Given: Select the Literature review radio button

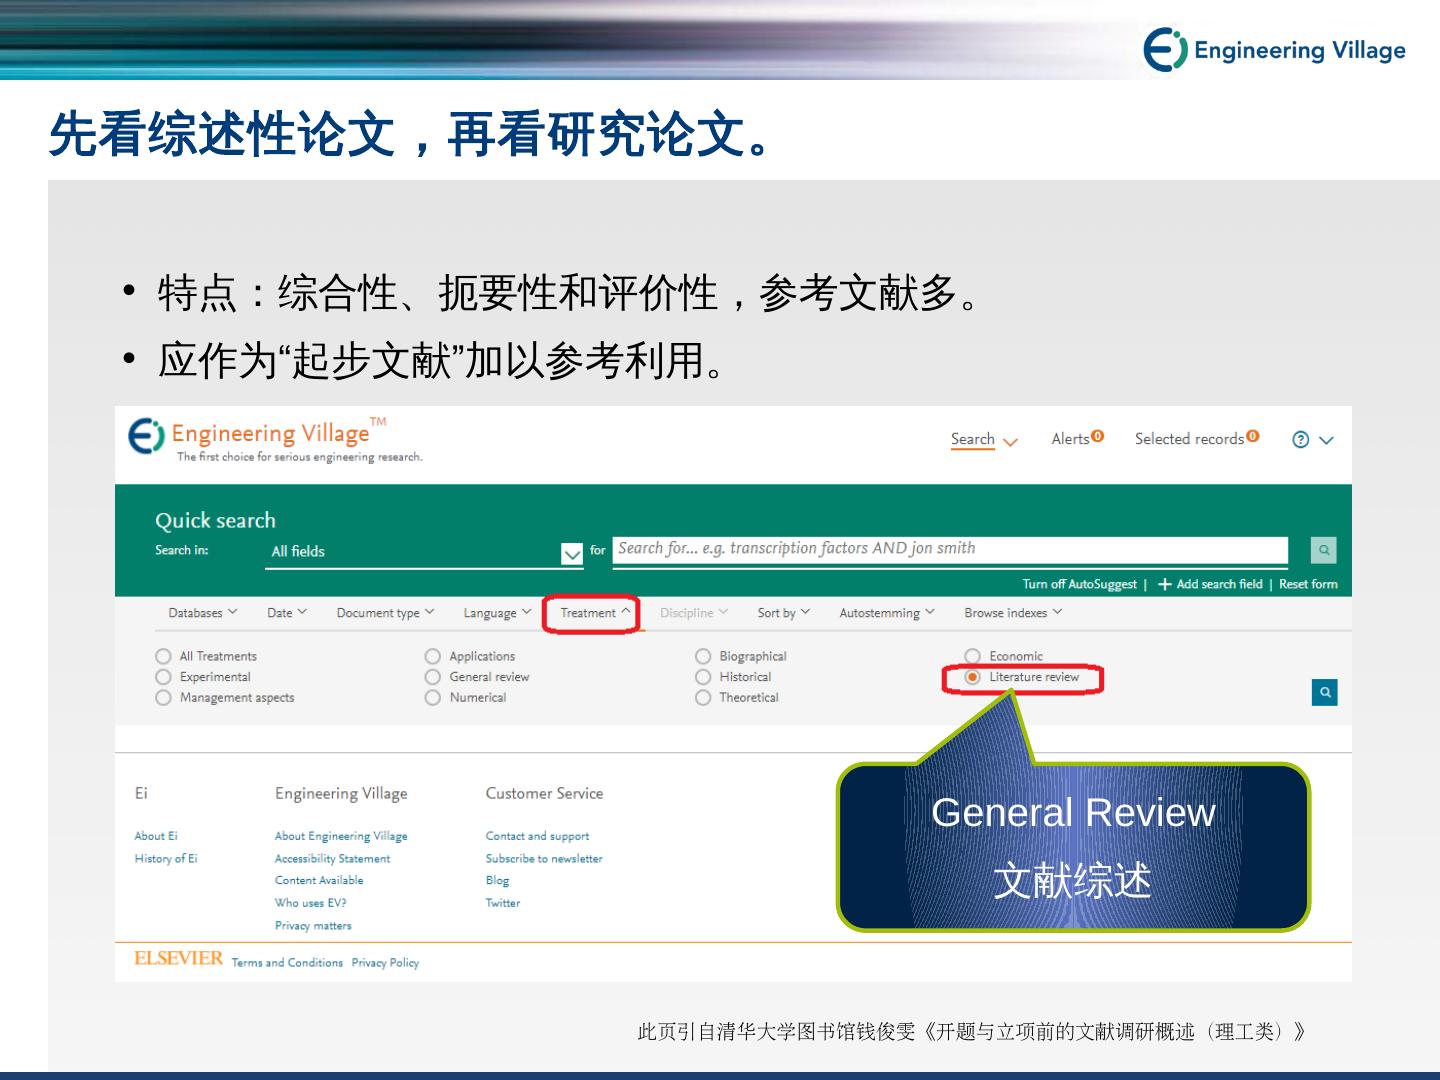Looking at the screenshot, I should (973, 677).
